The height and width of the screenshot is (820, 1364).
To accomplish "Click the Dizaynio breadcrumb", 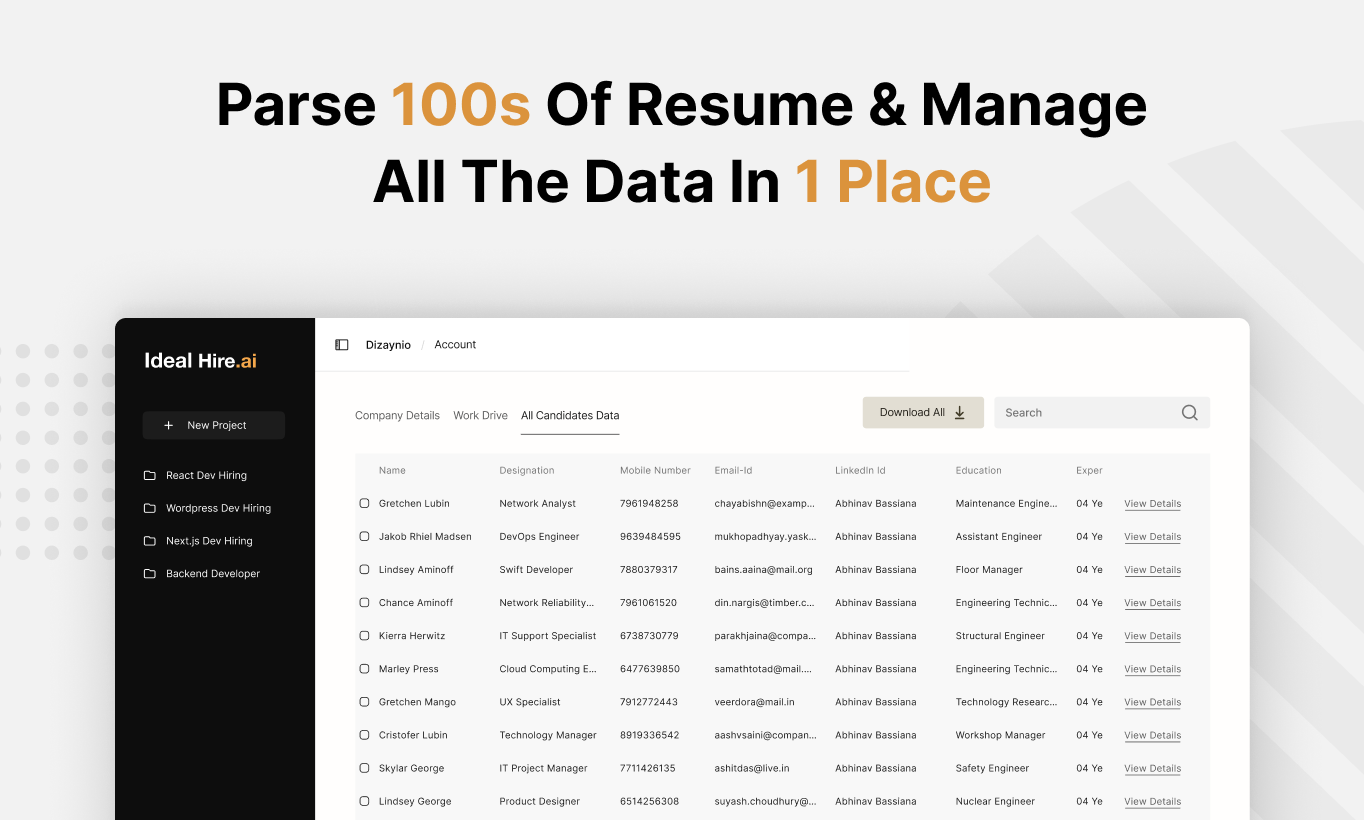I will [388, 345].
